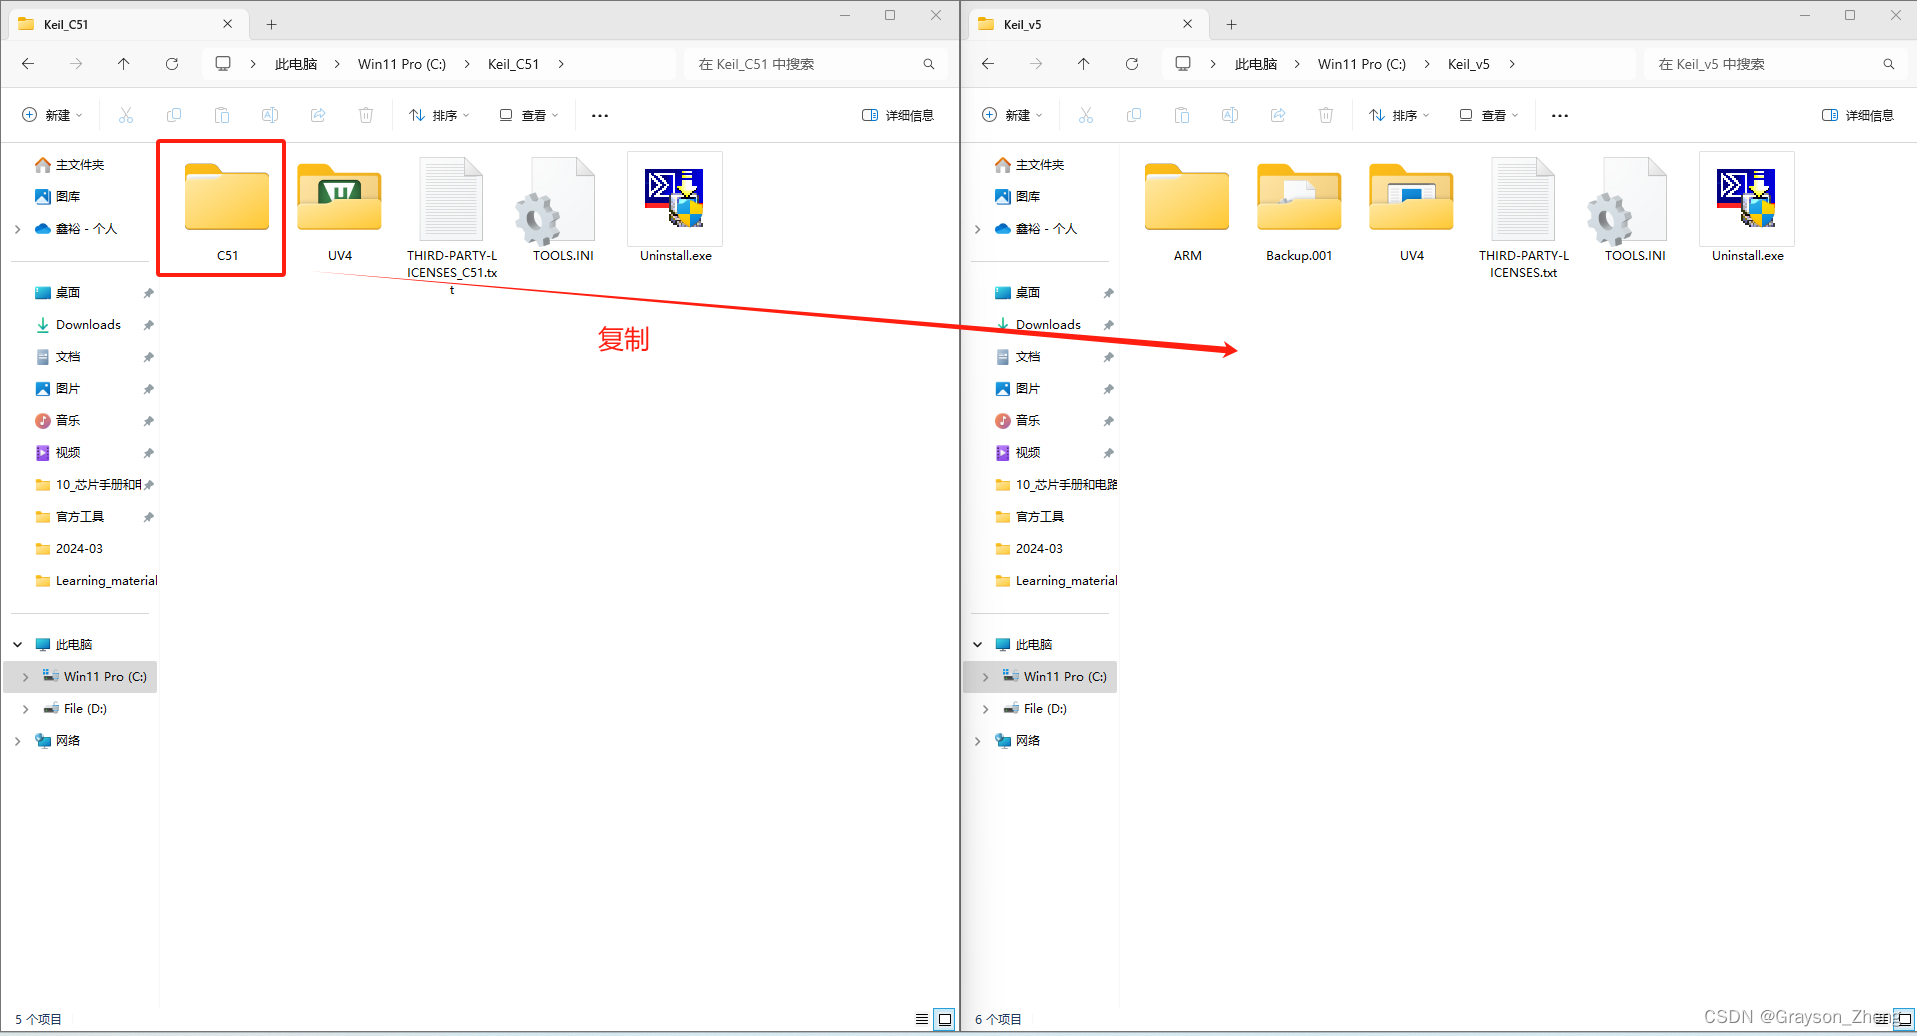Click This PC breadcrumb in Keil_v5 window
Image resolution: width=1917 pixels, height=1036 pixels.
[1256, 64]
